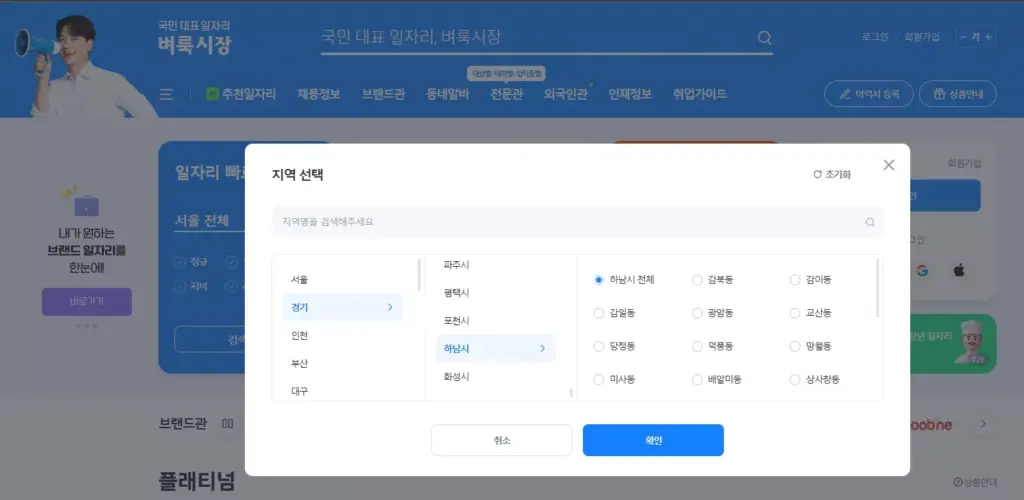Click the pause icon beside 브랜드관
The height and width of the screenshot is (500, 1024).
(227, 424)
